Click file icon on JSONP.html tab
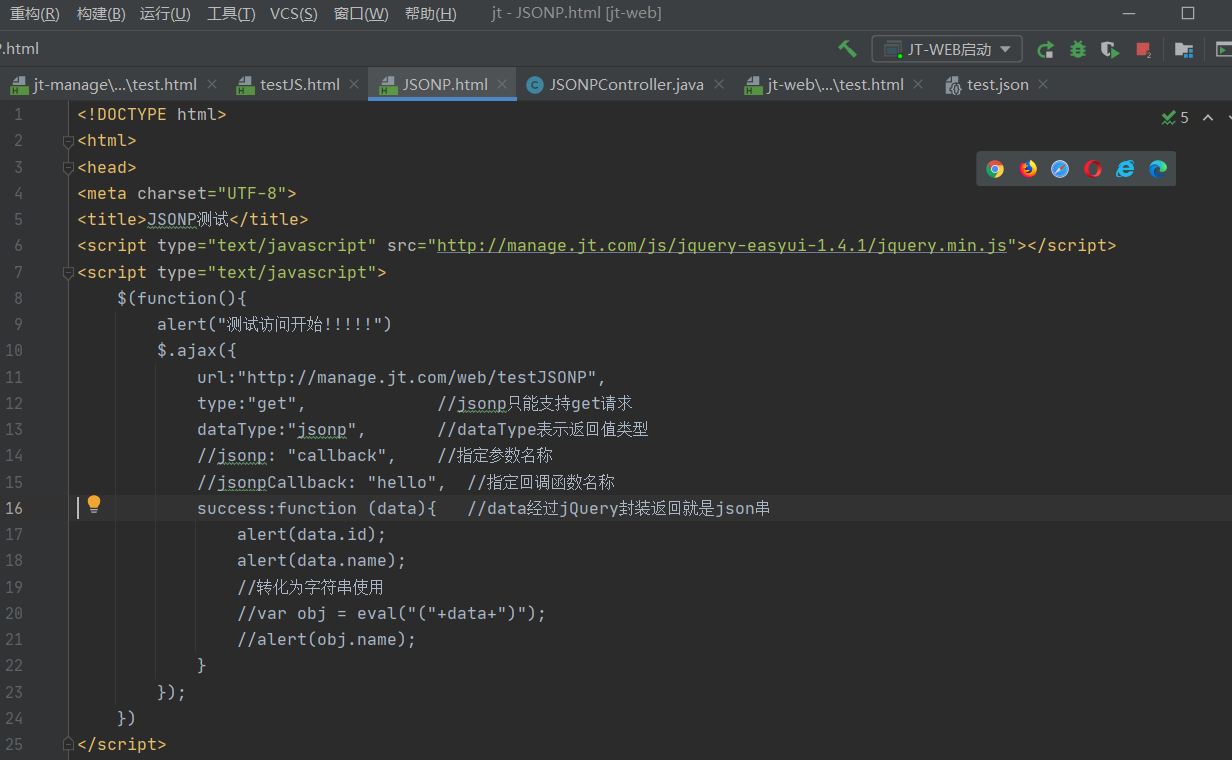 click(387, 85)
